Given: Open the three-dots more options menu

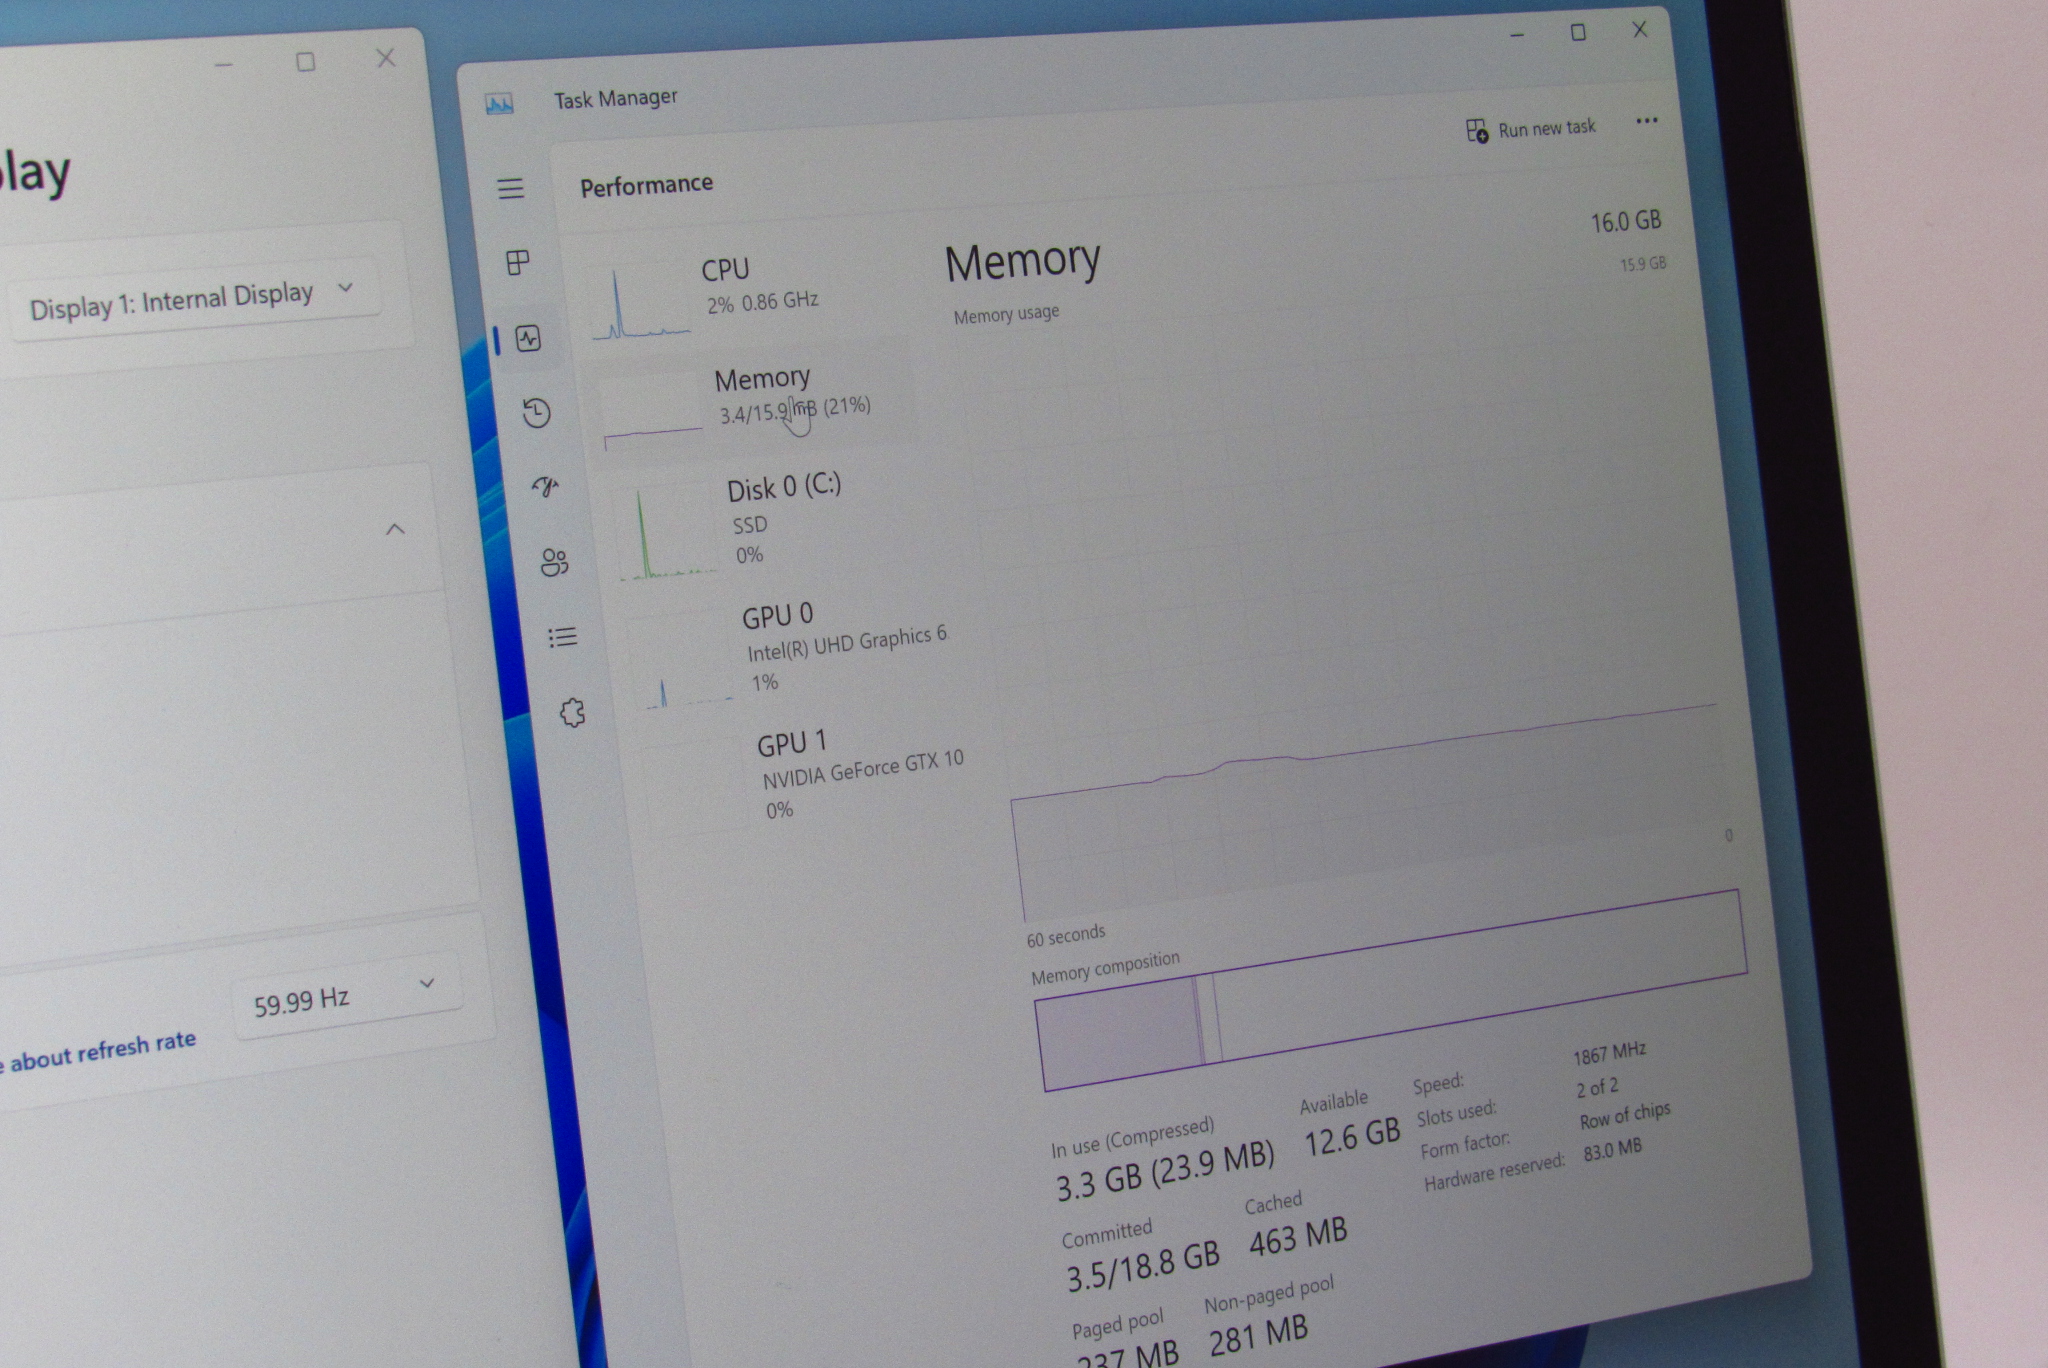Looking at the screenshot, I should click(1646, 121).
